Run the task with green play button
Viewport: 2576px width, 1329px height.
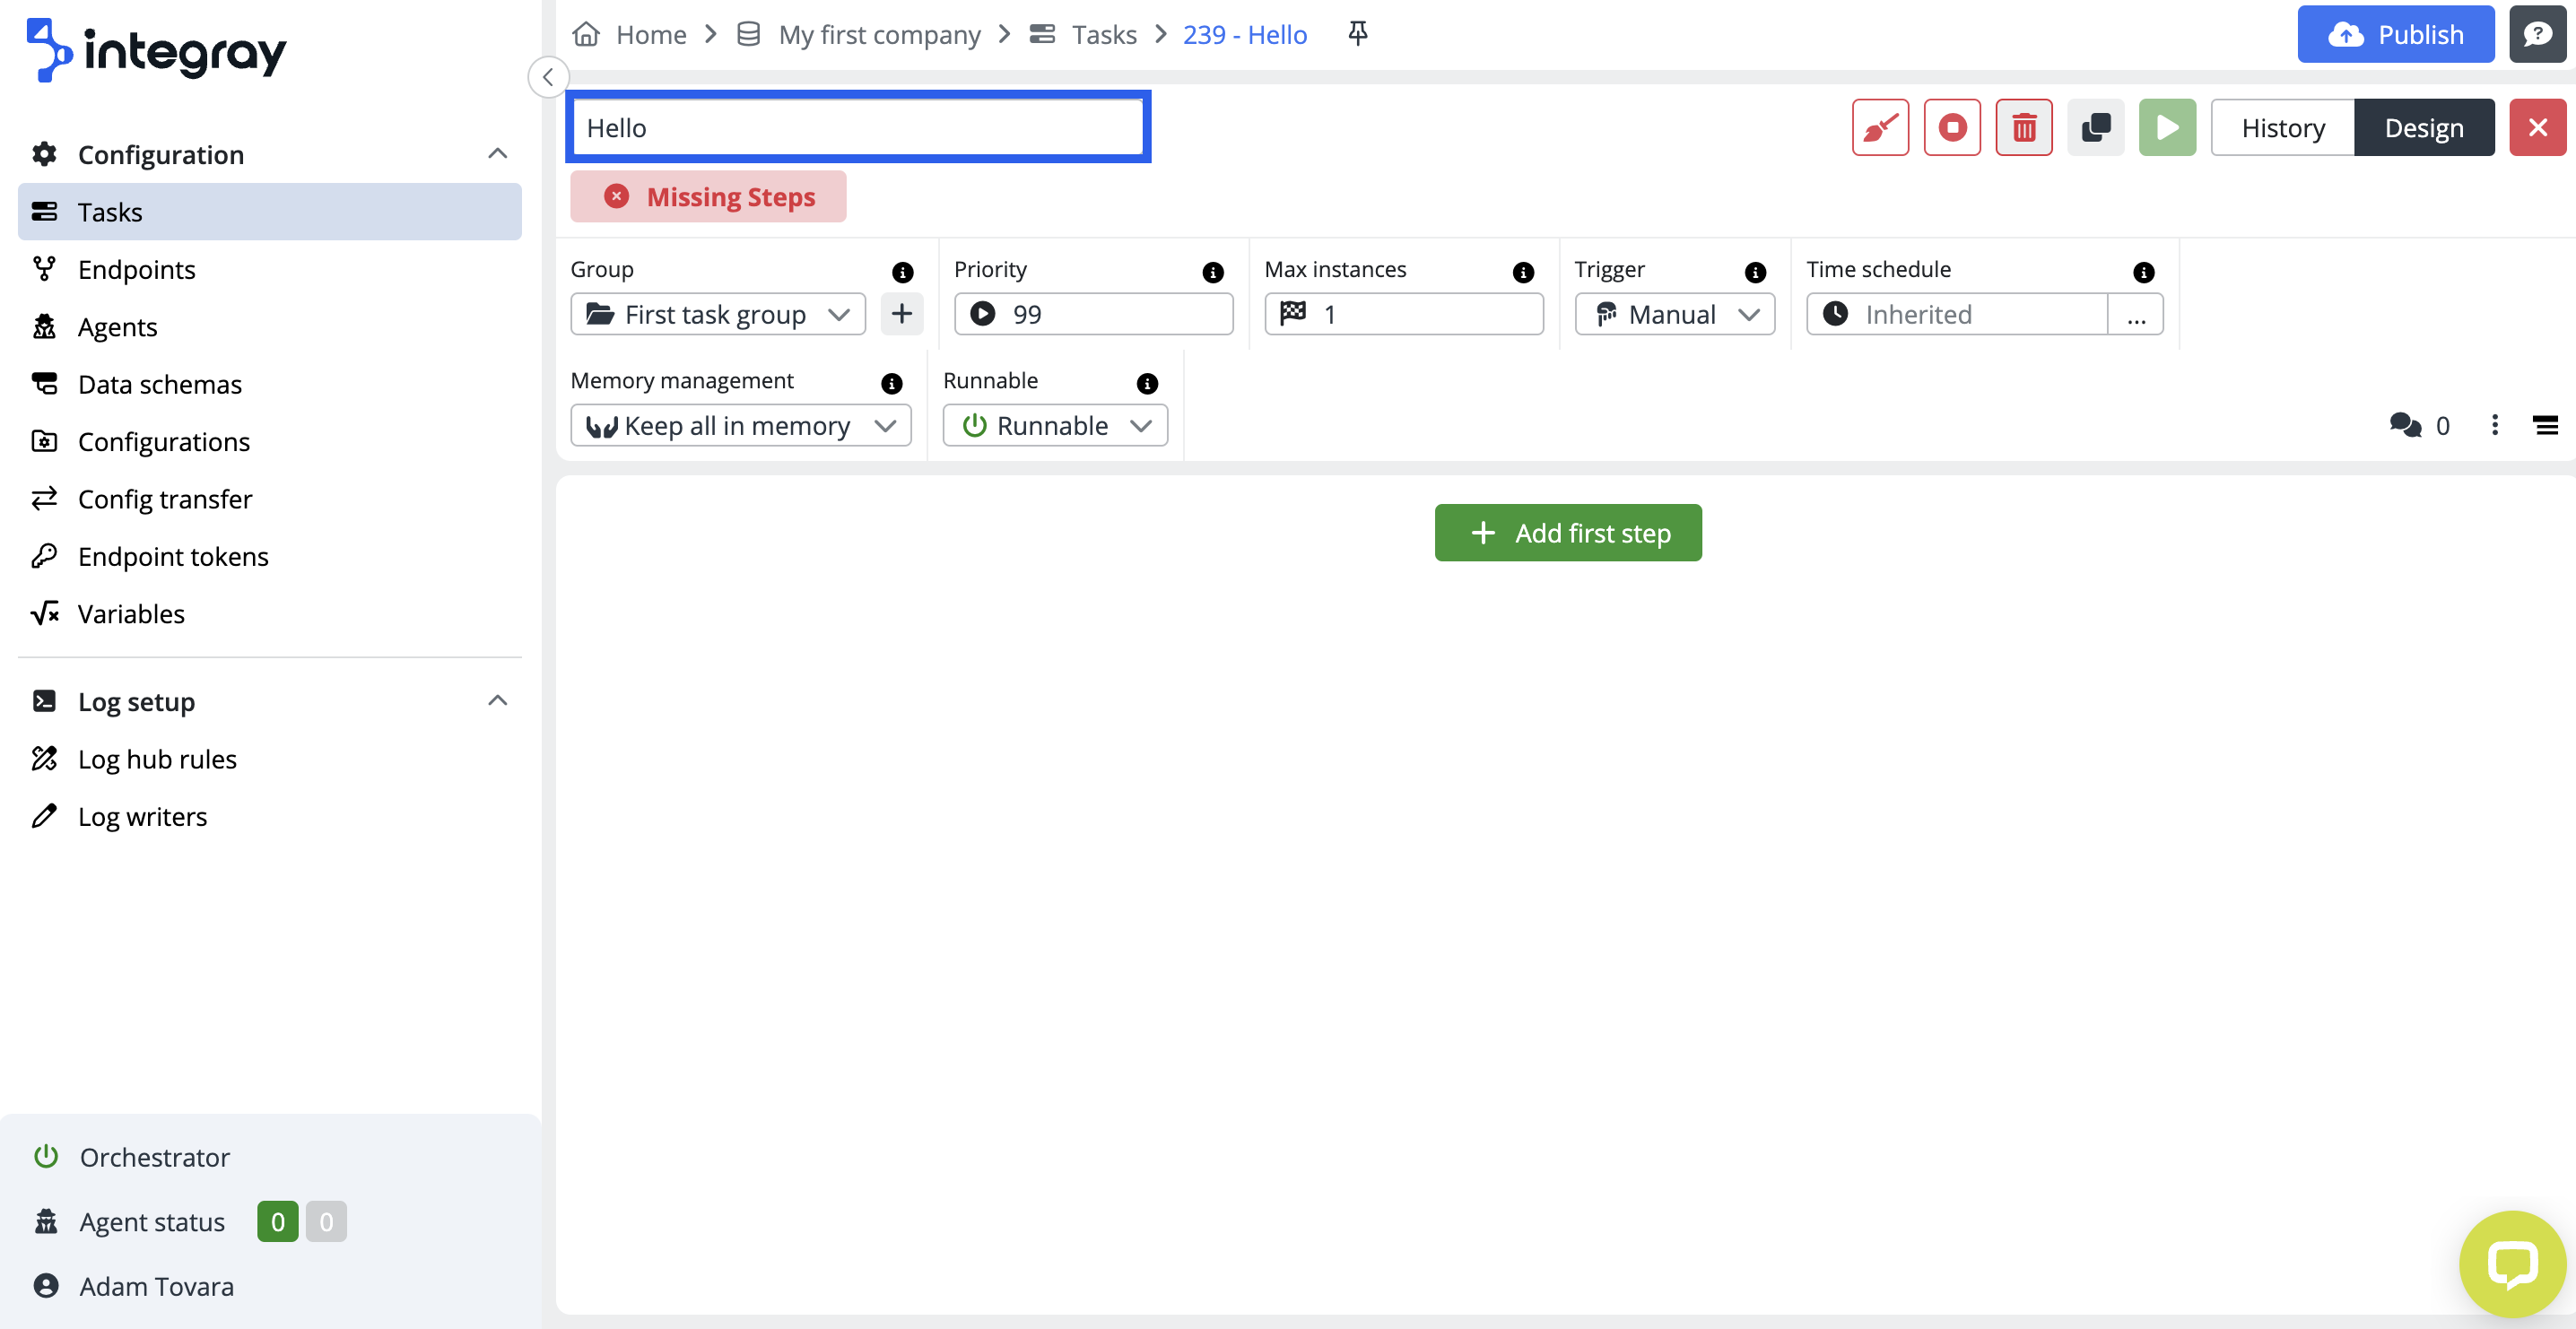click(x=2167, y=128)
